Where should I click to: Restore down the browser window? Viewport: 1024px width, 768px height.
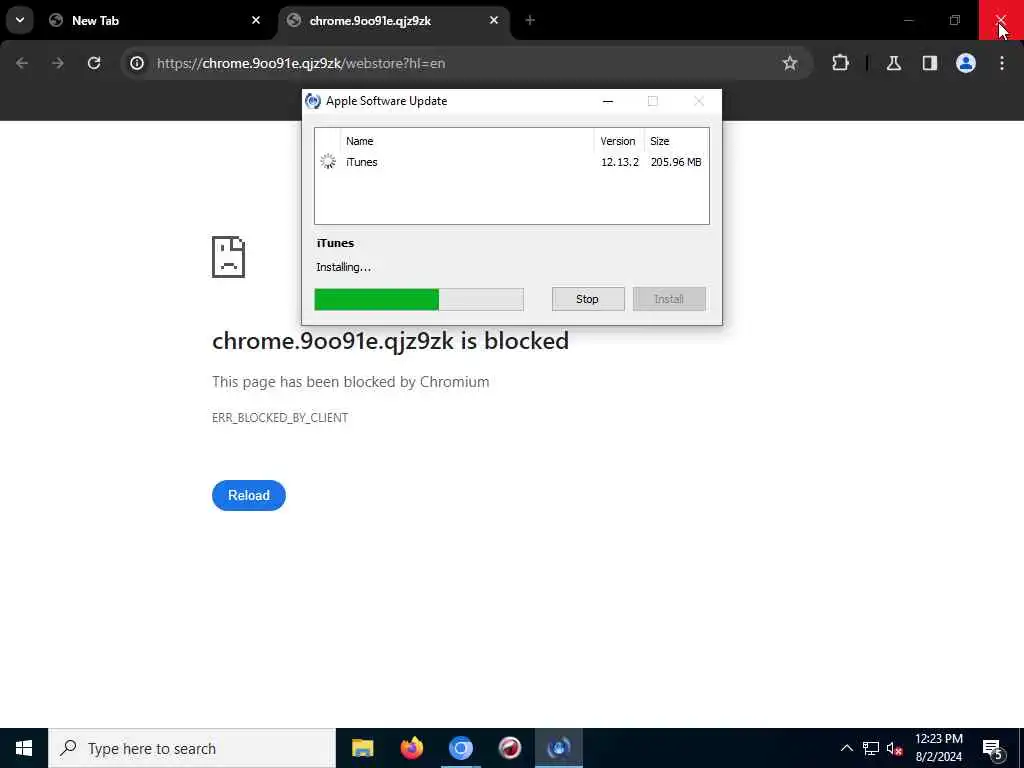pos(955,20)
